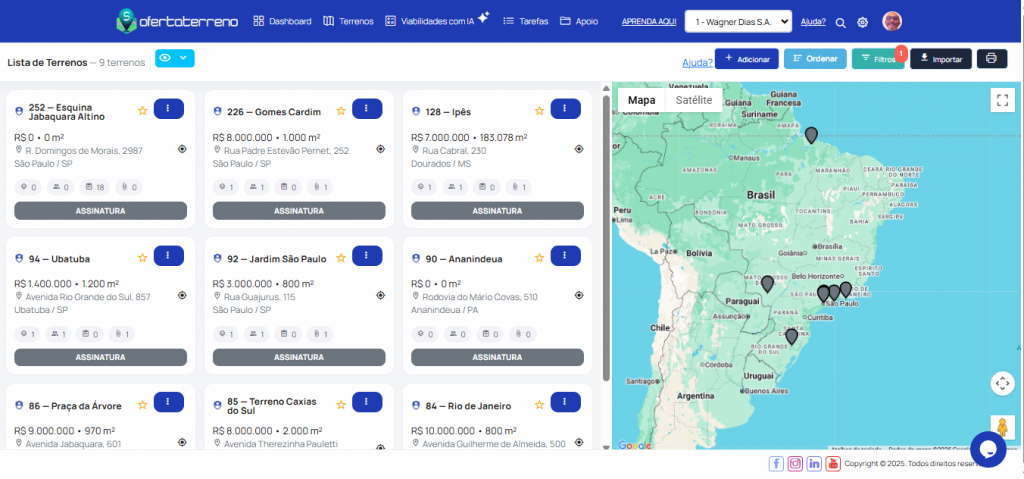Toggle the eye view mode button

coord(165,58)
